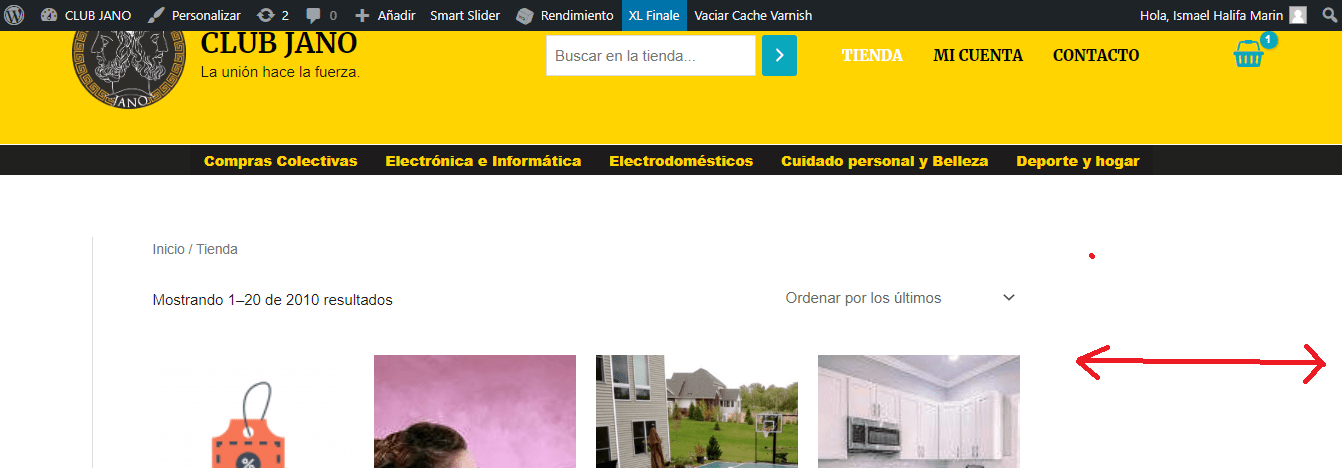The height and width of the screenshot is (468, 1342).
Task: Click Añadir in the admin bar
Action: coord(385,15)
